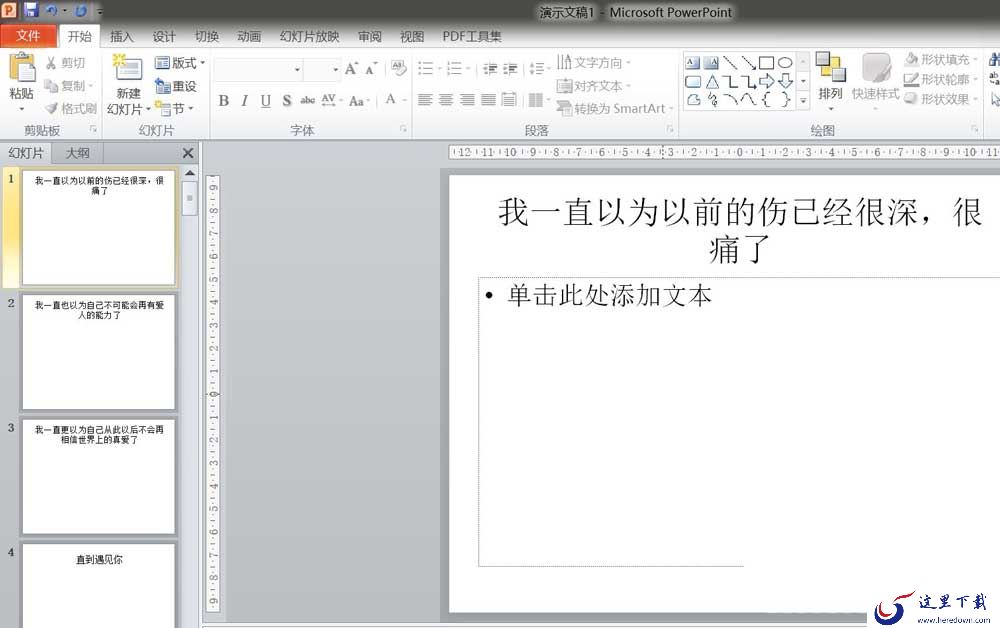Open Shape Fill (形状填充) color menu
Screen dimensions: 1000x628
(941, 60)
